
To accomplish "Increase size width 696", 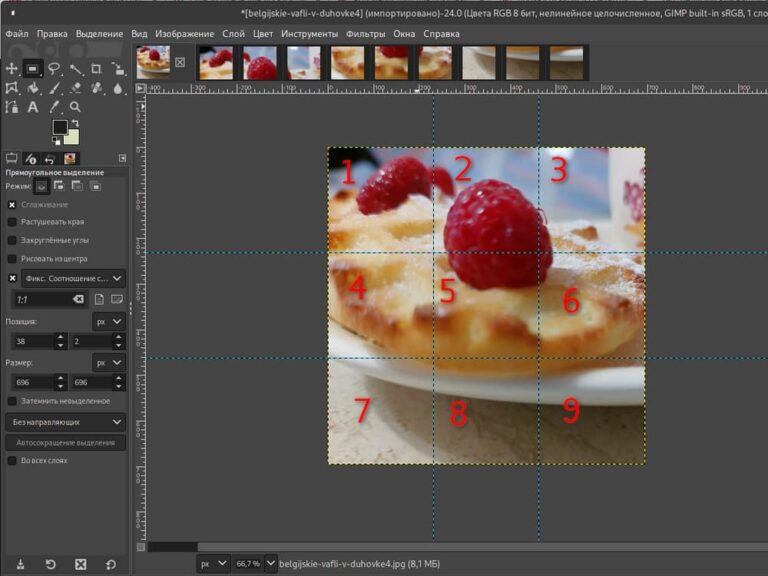I will [x=61, y=378].
